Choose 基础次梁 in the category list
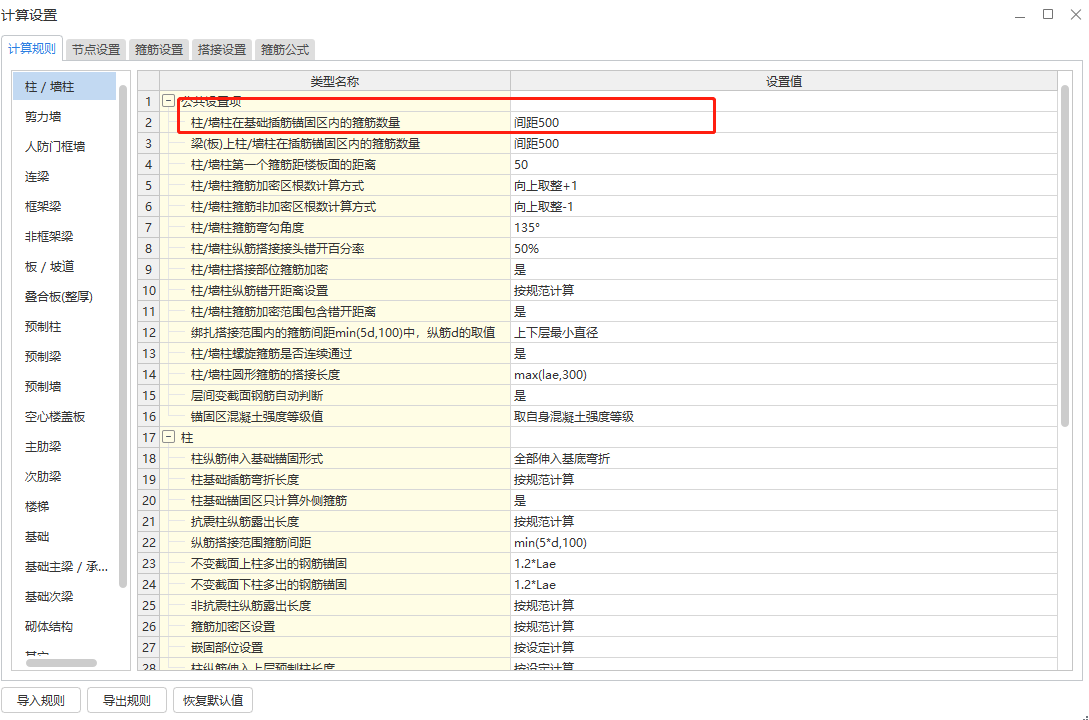This screenshot has height=720, width=1089. click(x=65, y=596)
